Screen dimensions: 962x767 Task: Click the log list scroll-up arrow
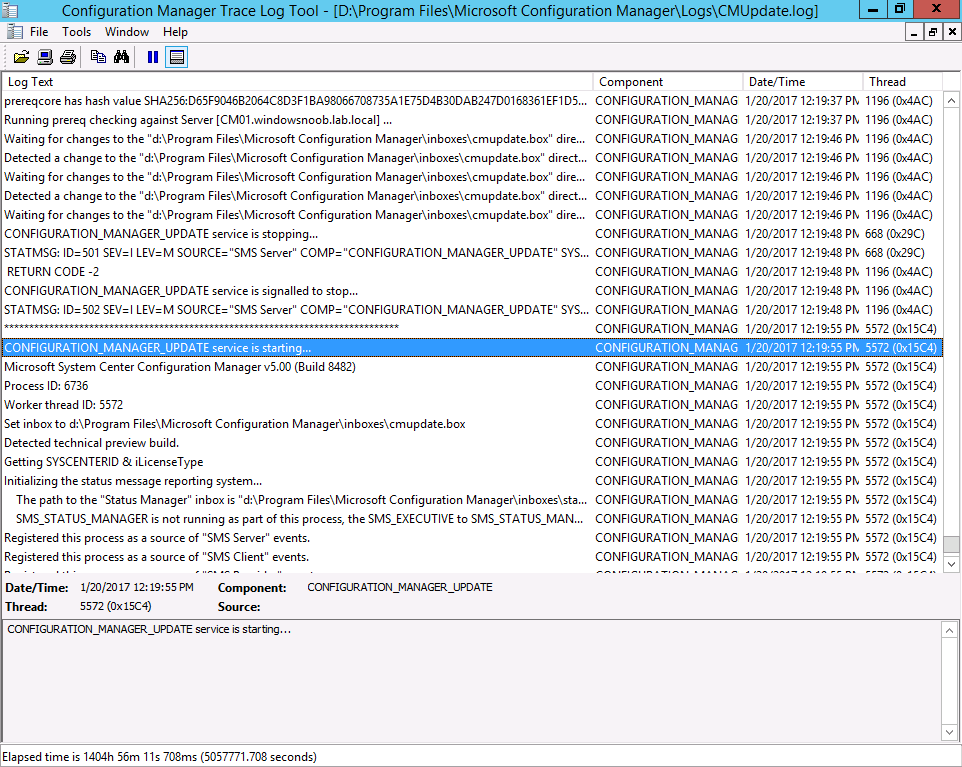click(952, 101)
